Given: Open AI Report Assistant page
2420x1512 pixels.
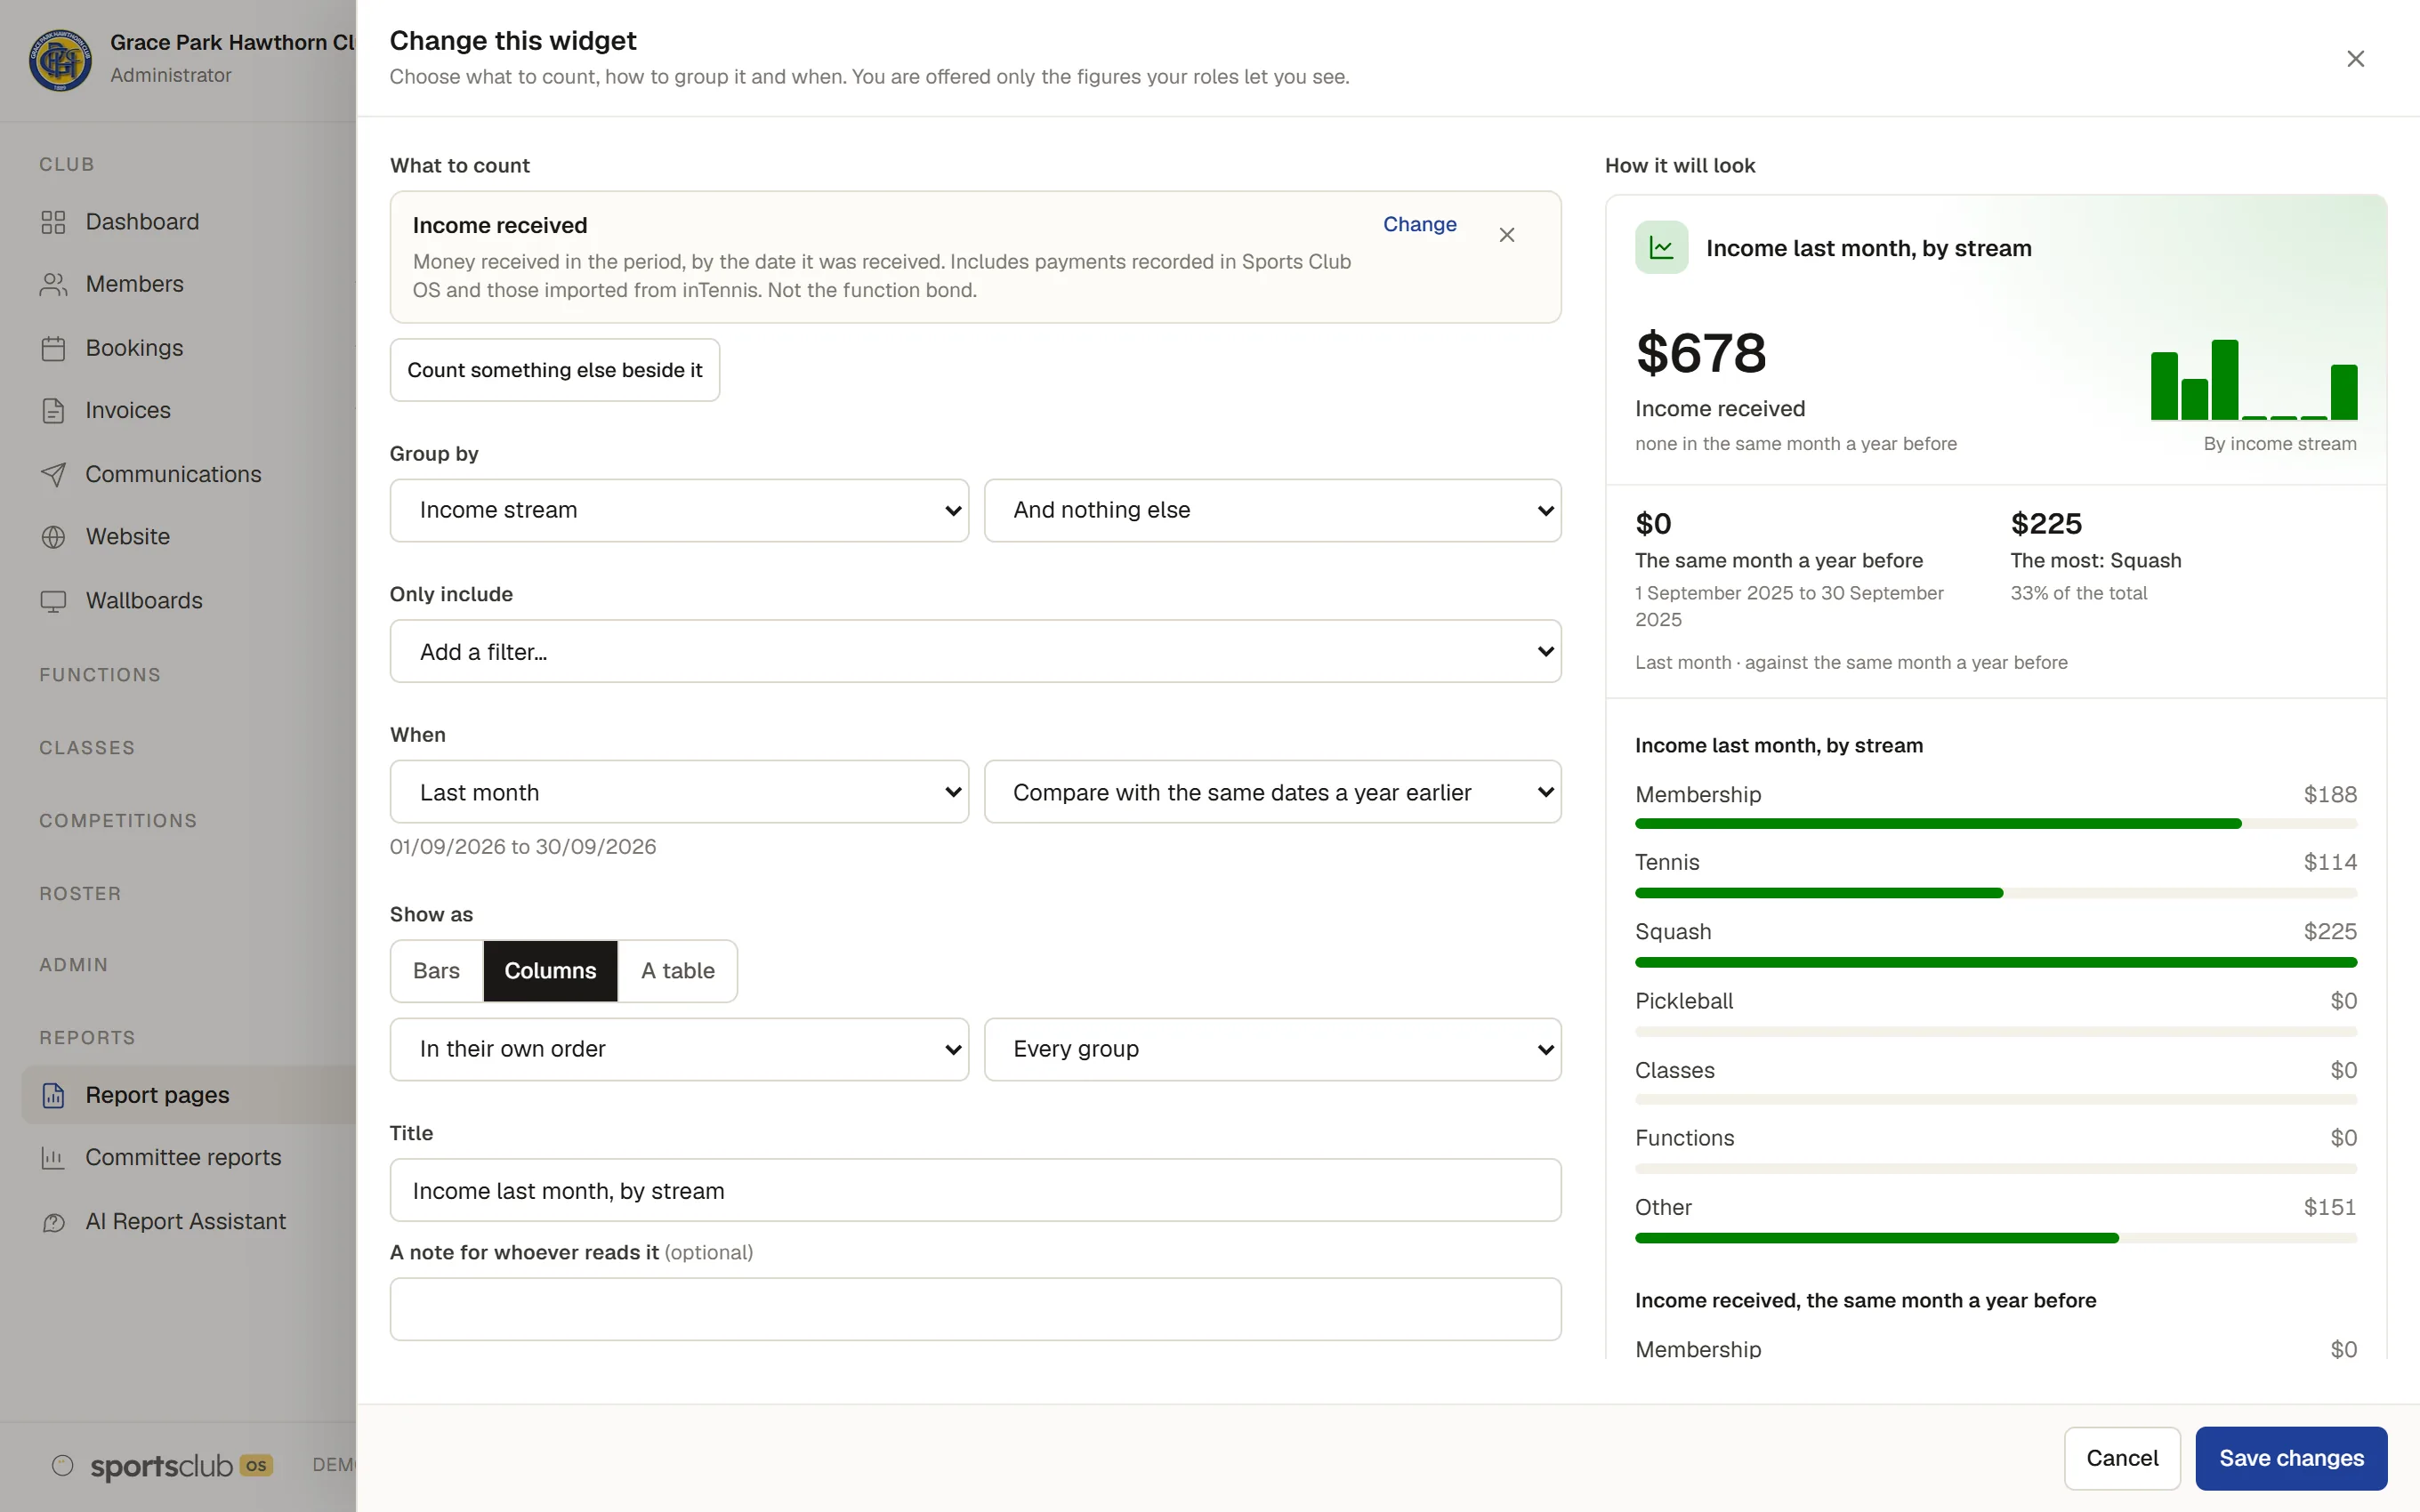Looking at the screenshot, I should 188,1222.
